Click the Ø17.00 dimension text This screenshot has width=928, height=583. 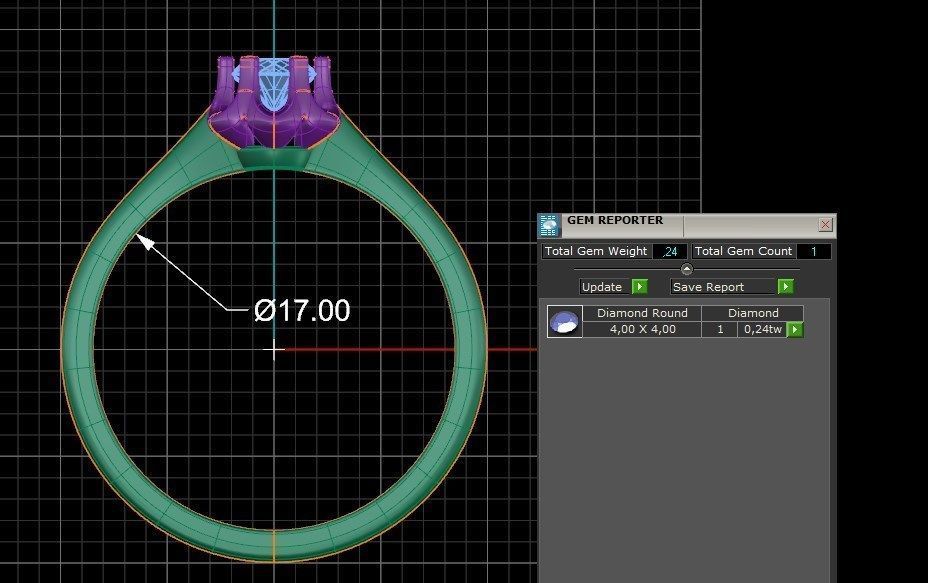(302, 311)
